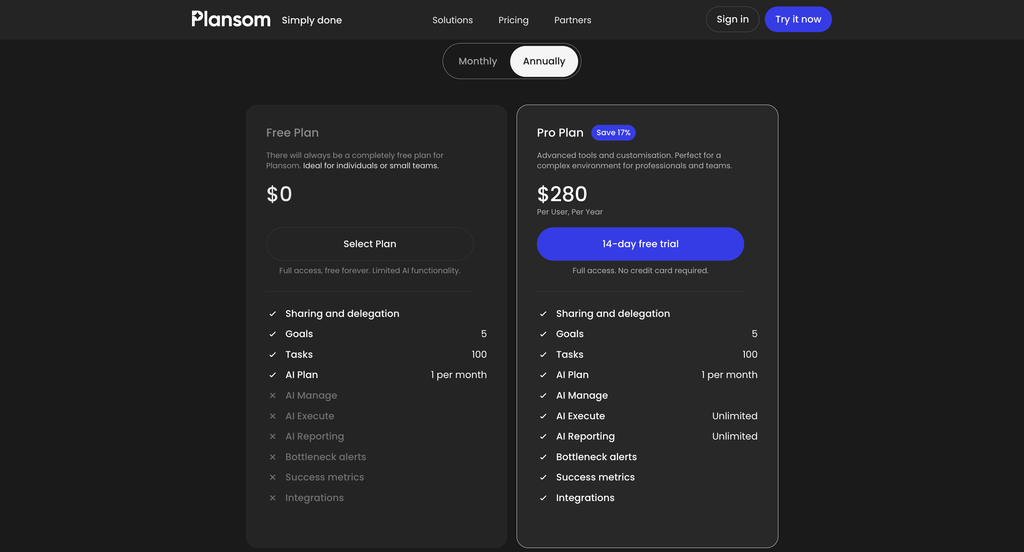The image size is (1024, 552).
Task: Click Pro Plan AI Execute 'Unlimited' value
Action: (735, 416)
